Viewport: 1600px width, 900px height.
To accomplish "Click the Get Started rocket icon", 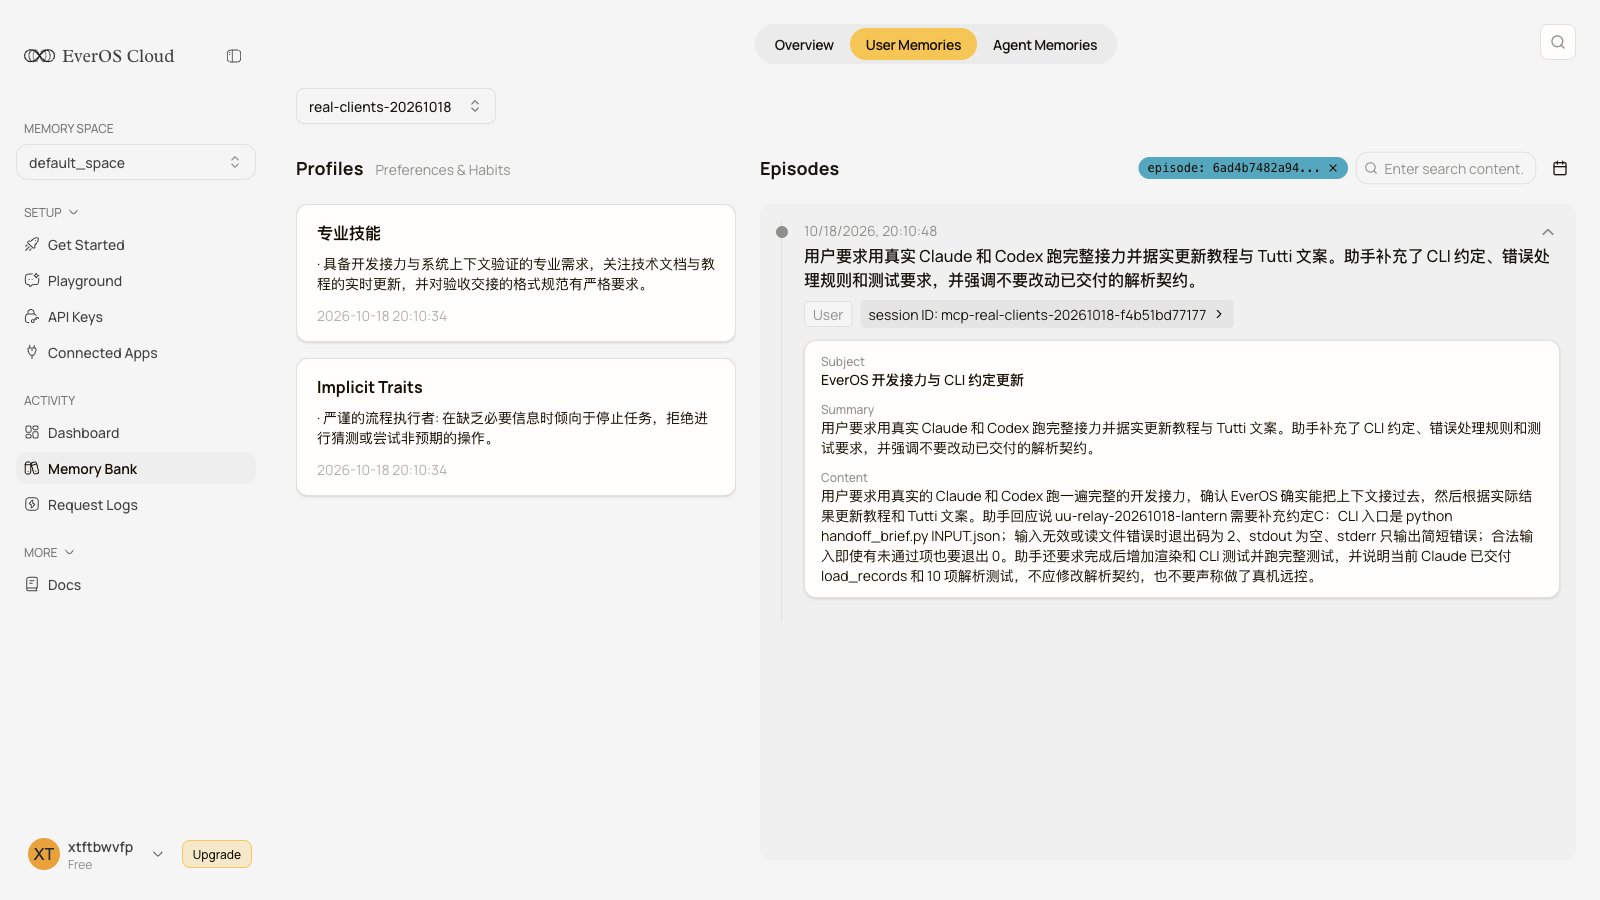I will (32, 245).
